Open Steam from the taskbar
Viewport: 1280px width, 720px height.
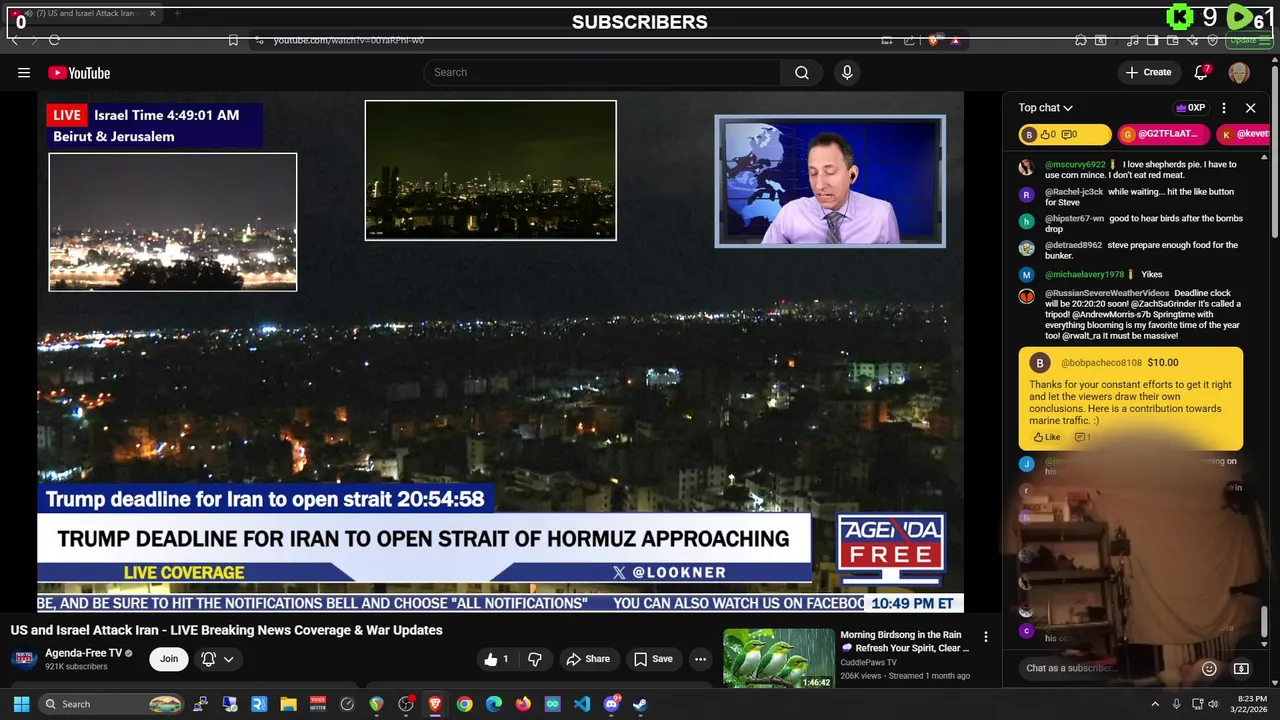(x=640, y=704)
